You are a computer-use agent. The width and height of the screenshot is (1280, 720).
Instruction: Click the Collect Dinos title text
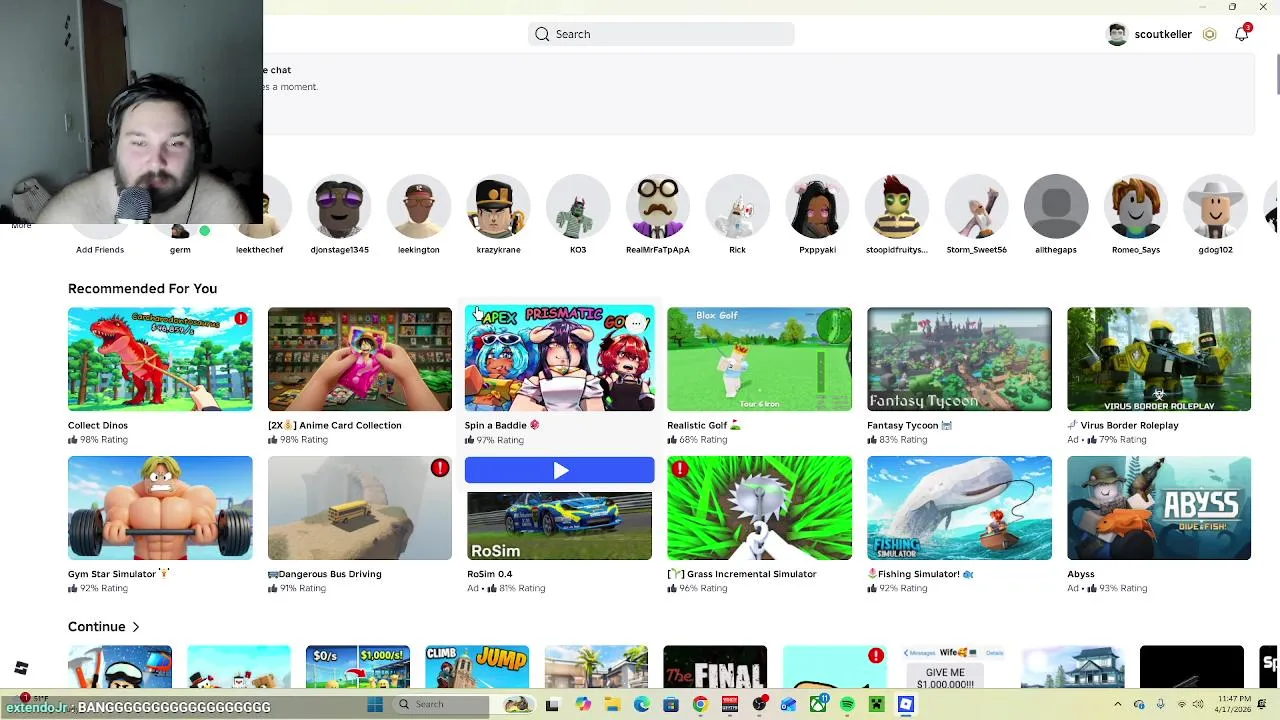click(x=98, y=425)
